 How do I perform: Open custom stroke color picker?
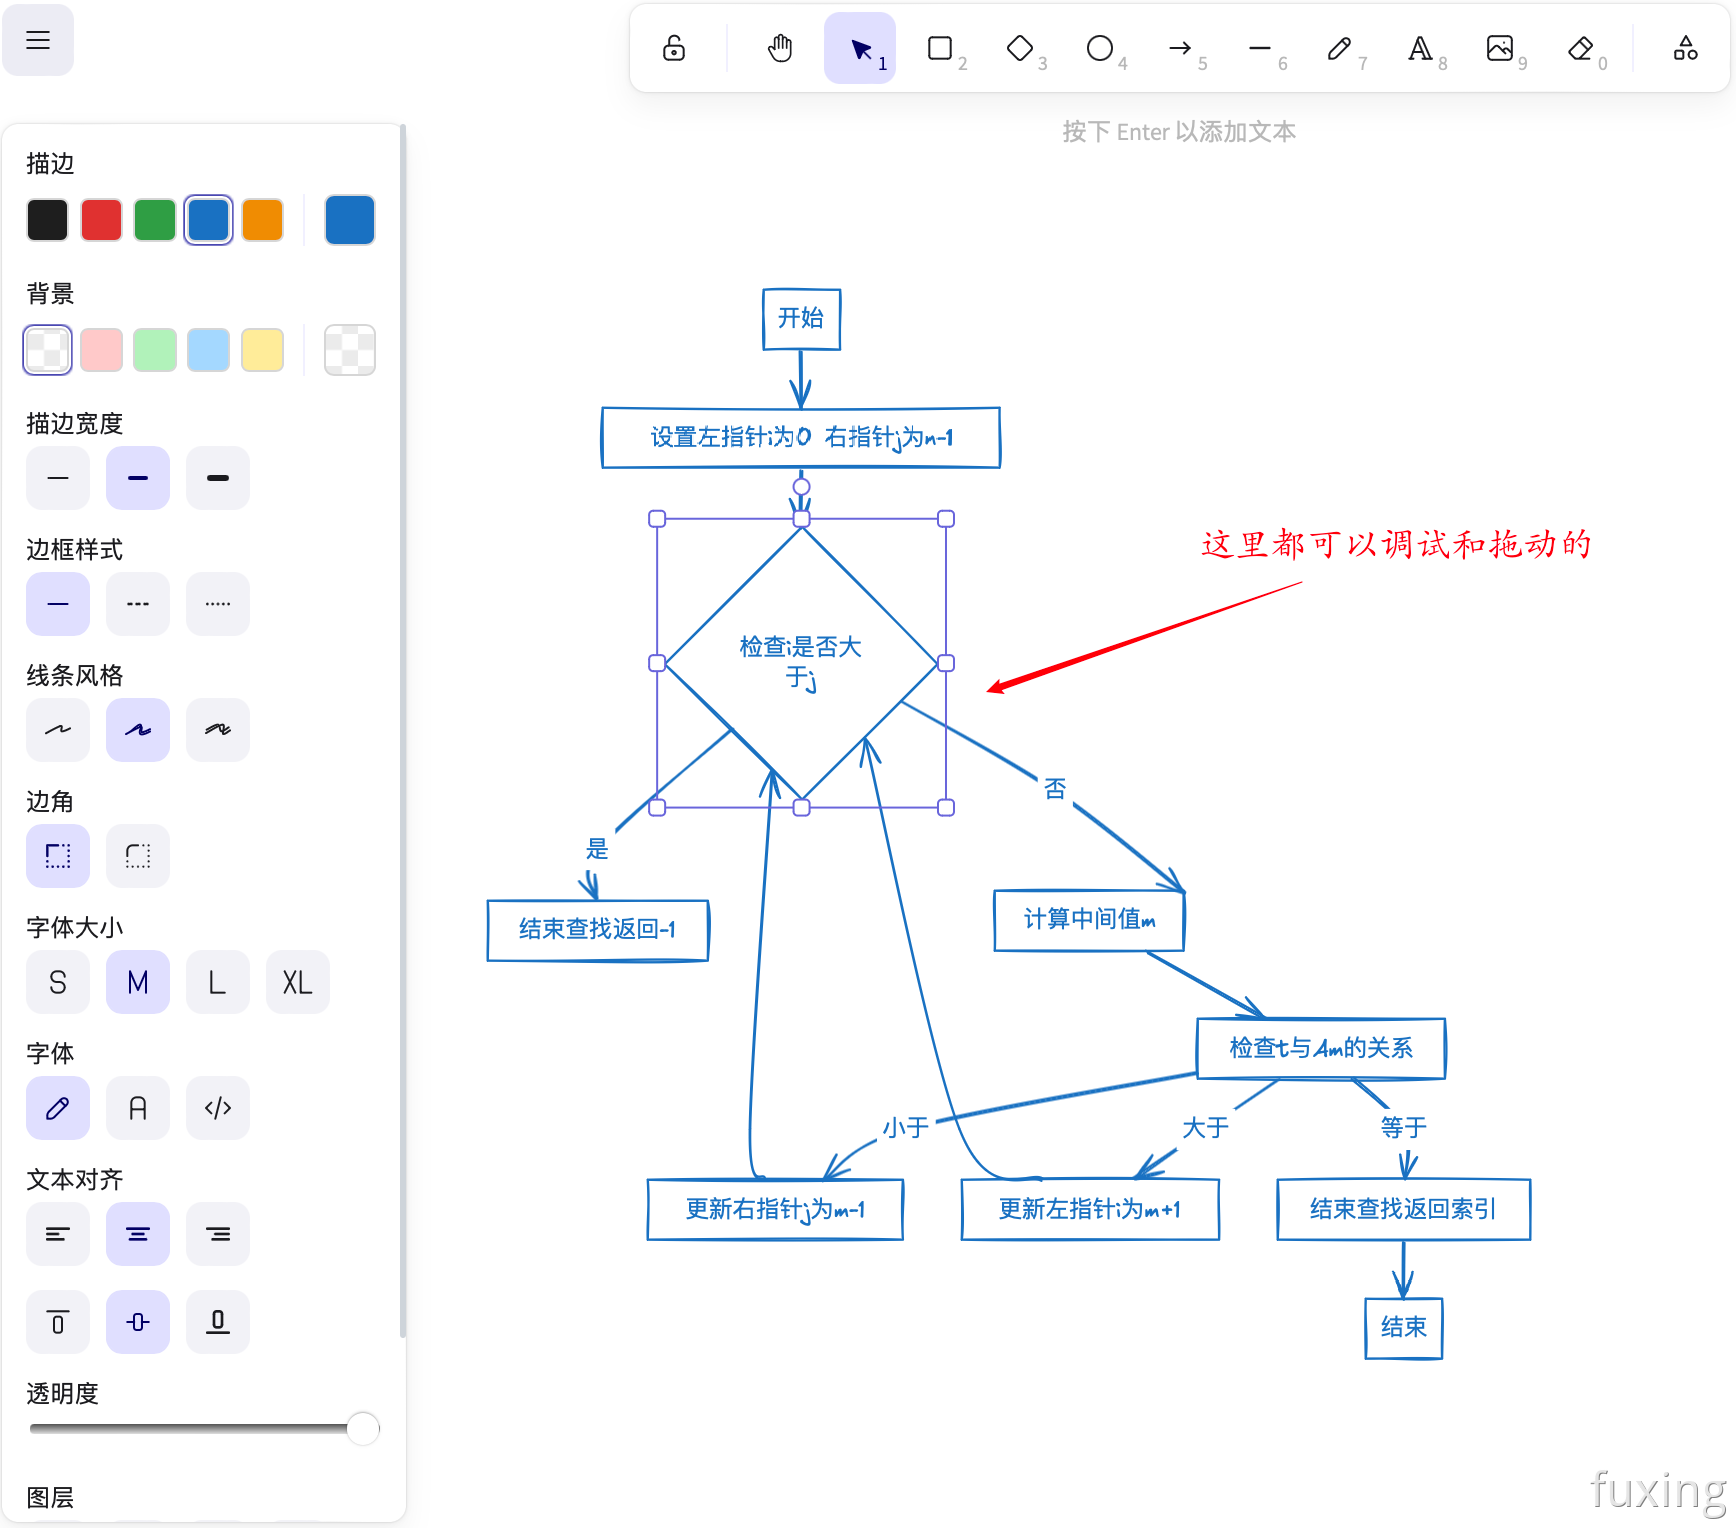tap(349, 220)
